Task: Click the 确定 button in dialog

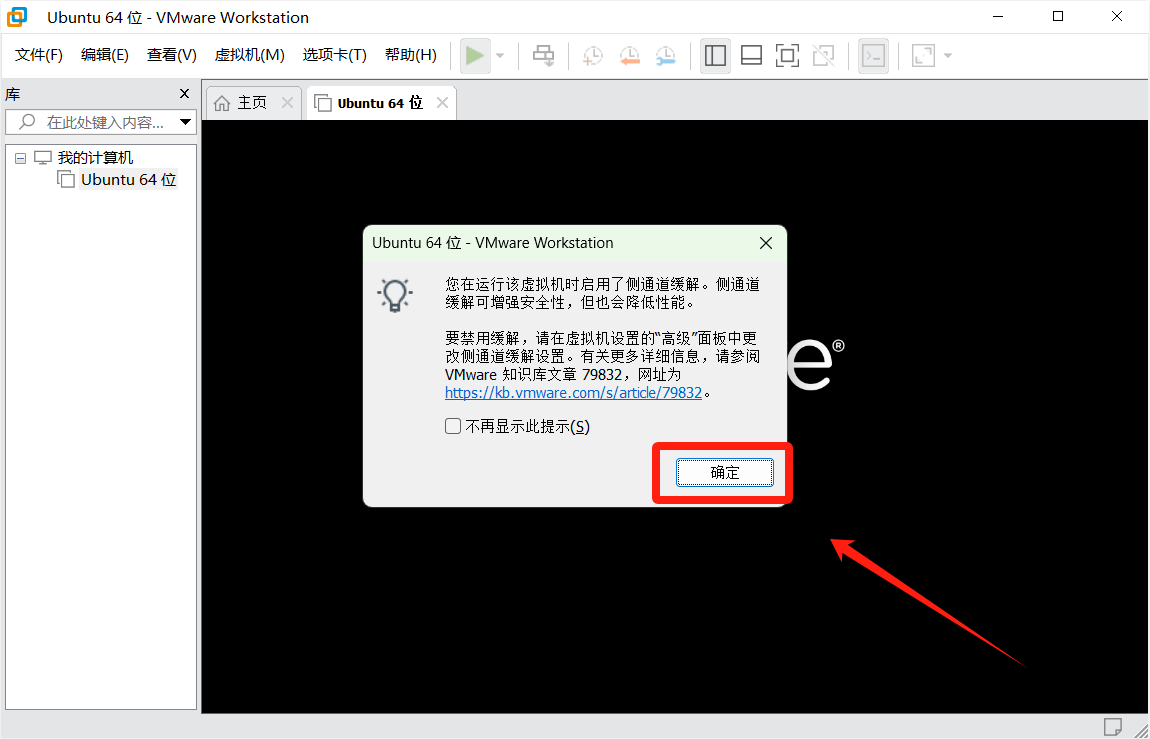Action: [x=724, y=473]
